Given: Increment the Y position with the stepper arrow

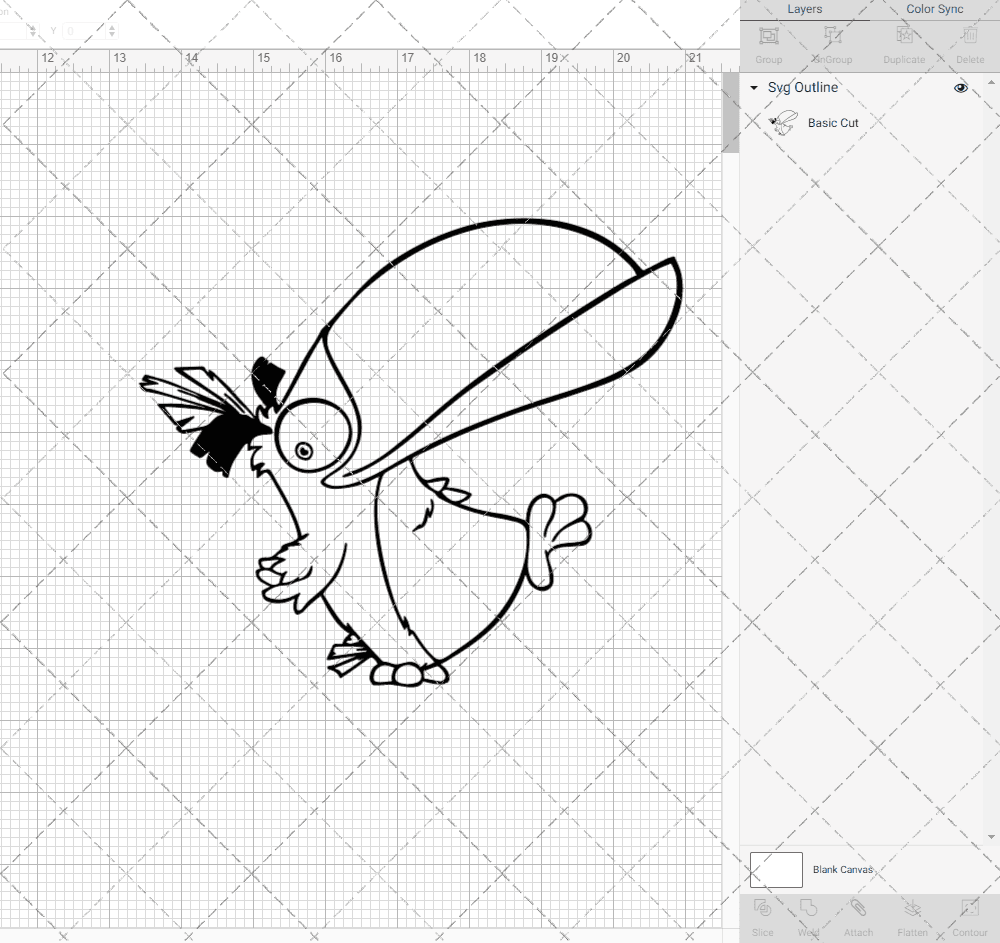Looking at the screenshot, I should (110, 27).
